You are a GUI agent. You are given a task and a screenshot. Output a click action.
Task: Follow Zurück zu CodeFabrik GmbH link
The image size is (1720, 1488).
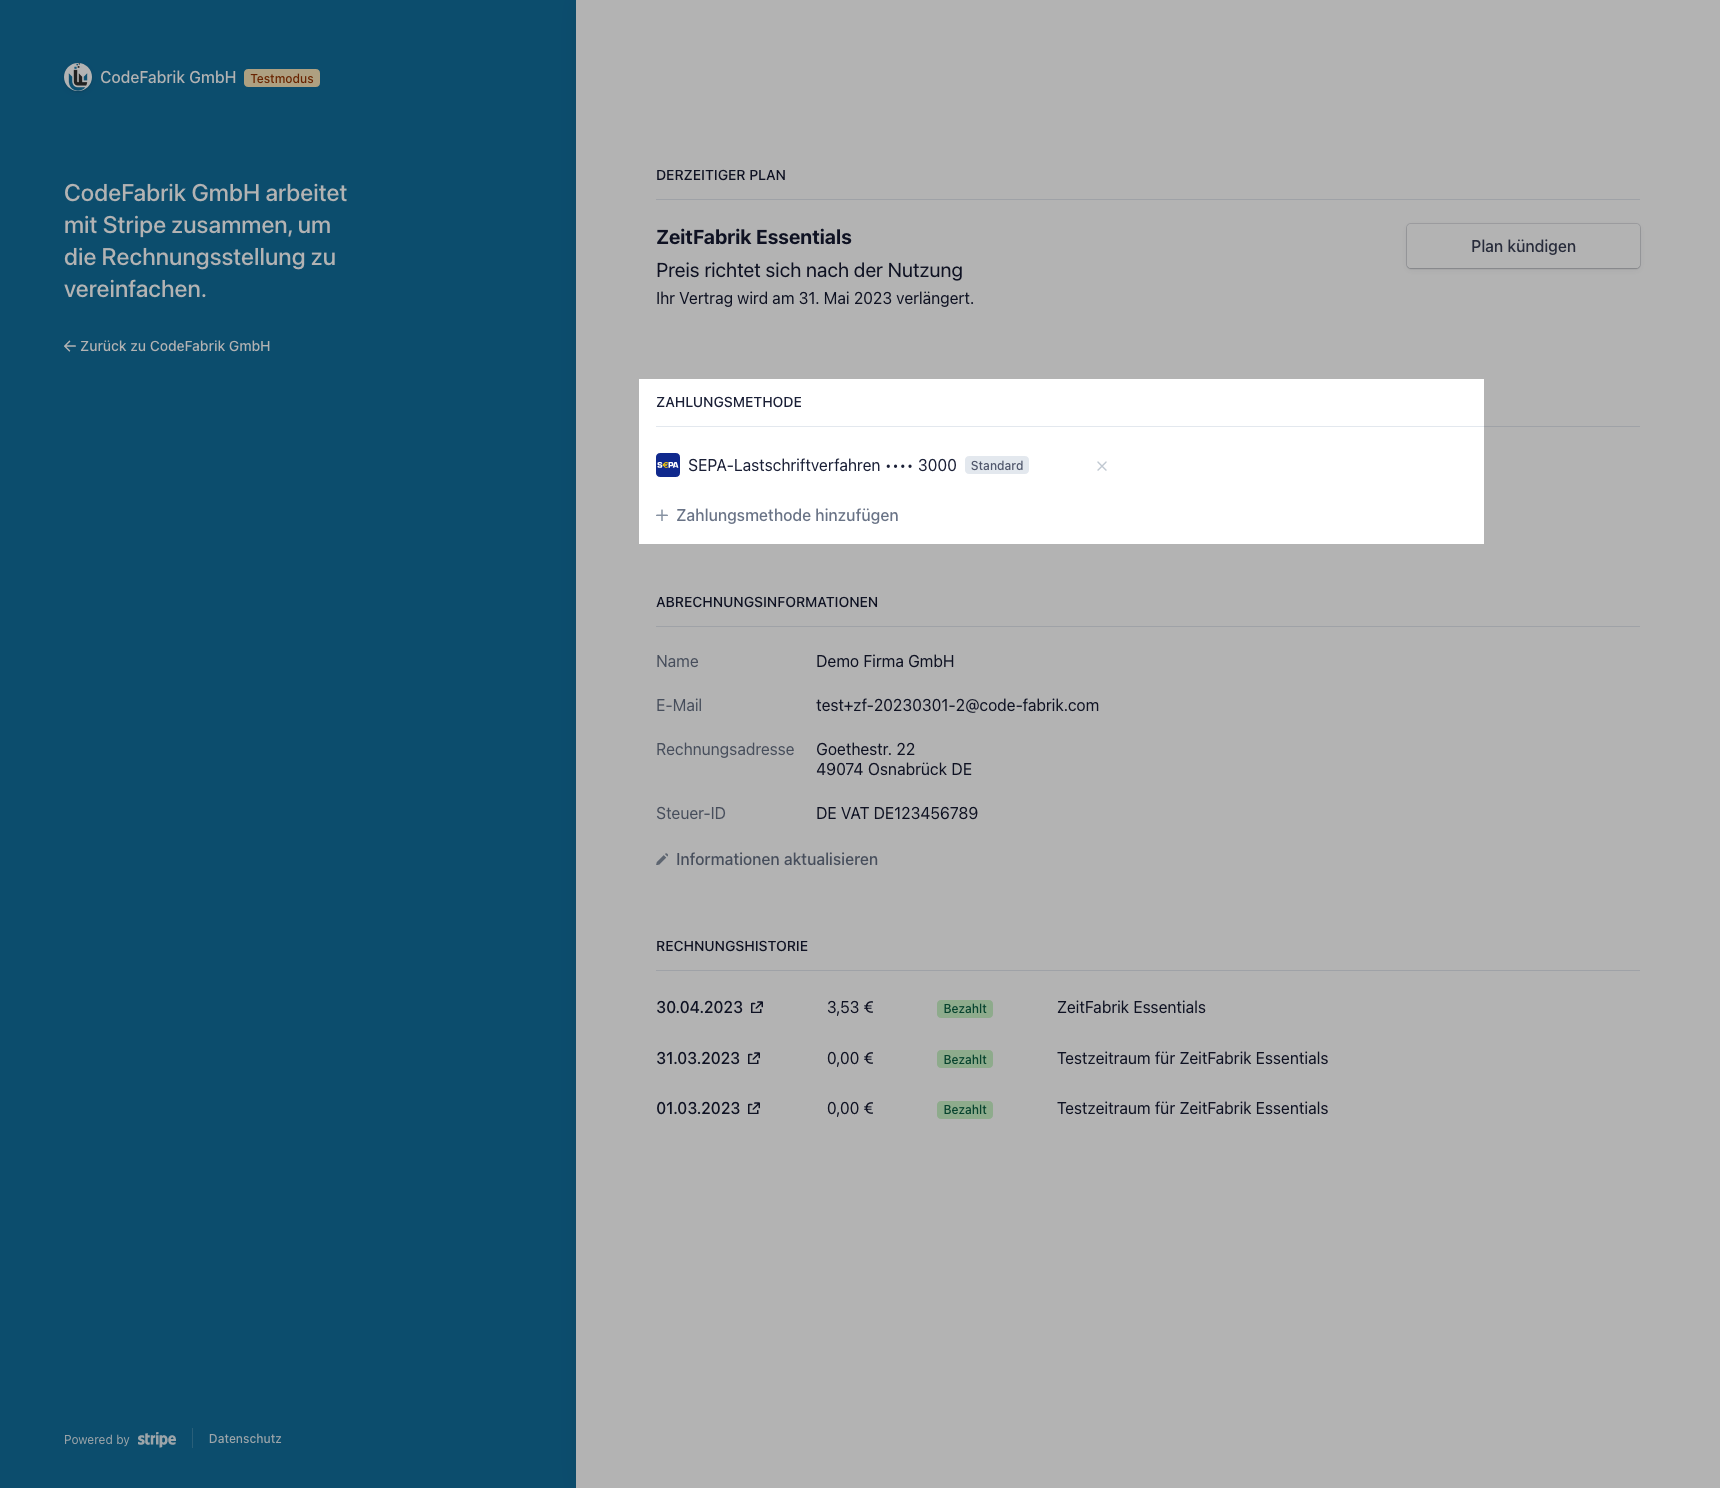tap(167, 346)
